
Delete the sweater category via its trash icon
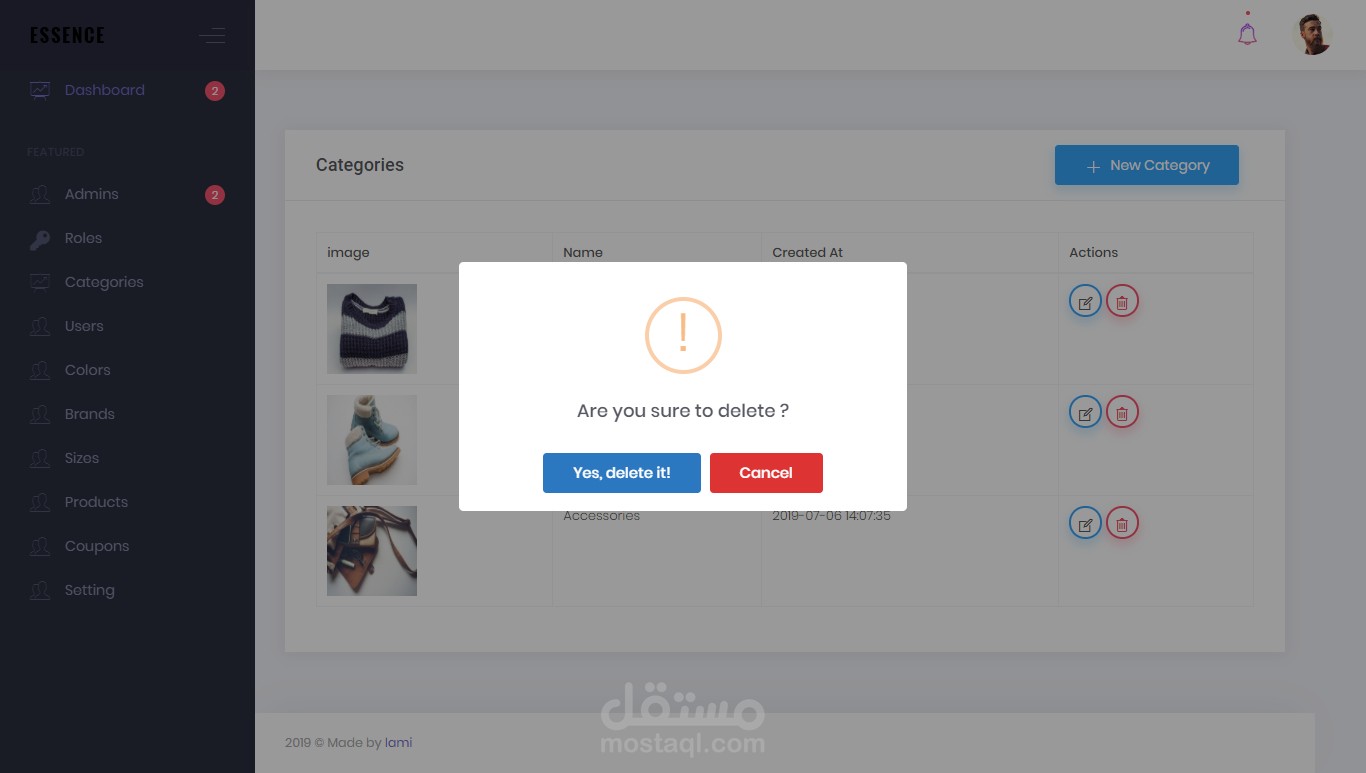click(1122, 301)
